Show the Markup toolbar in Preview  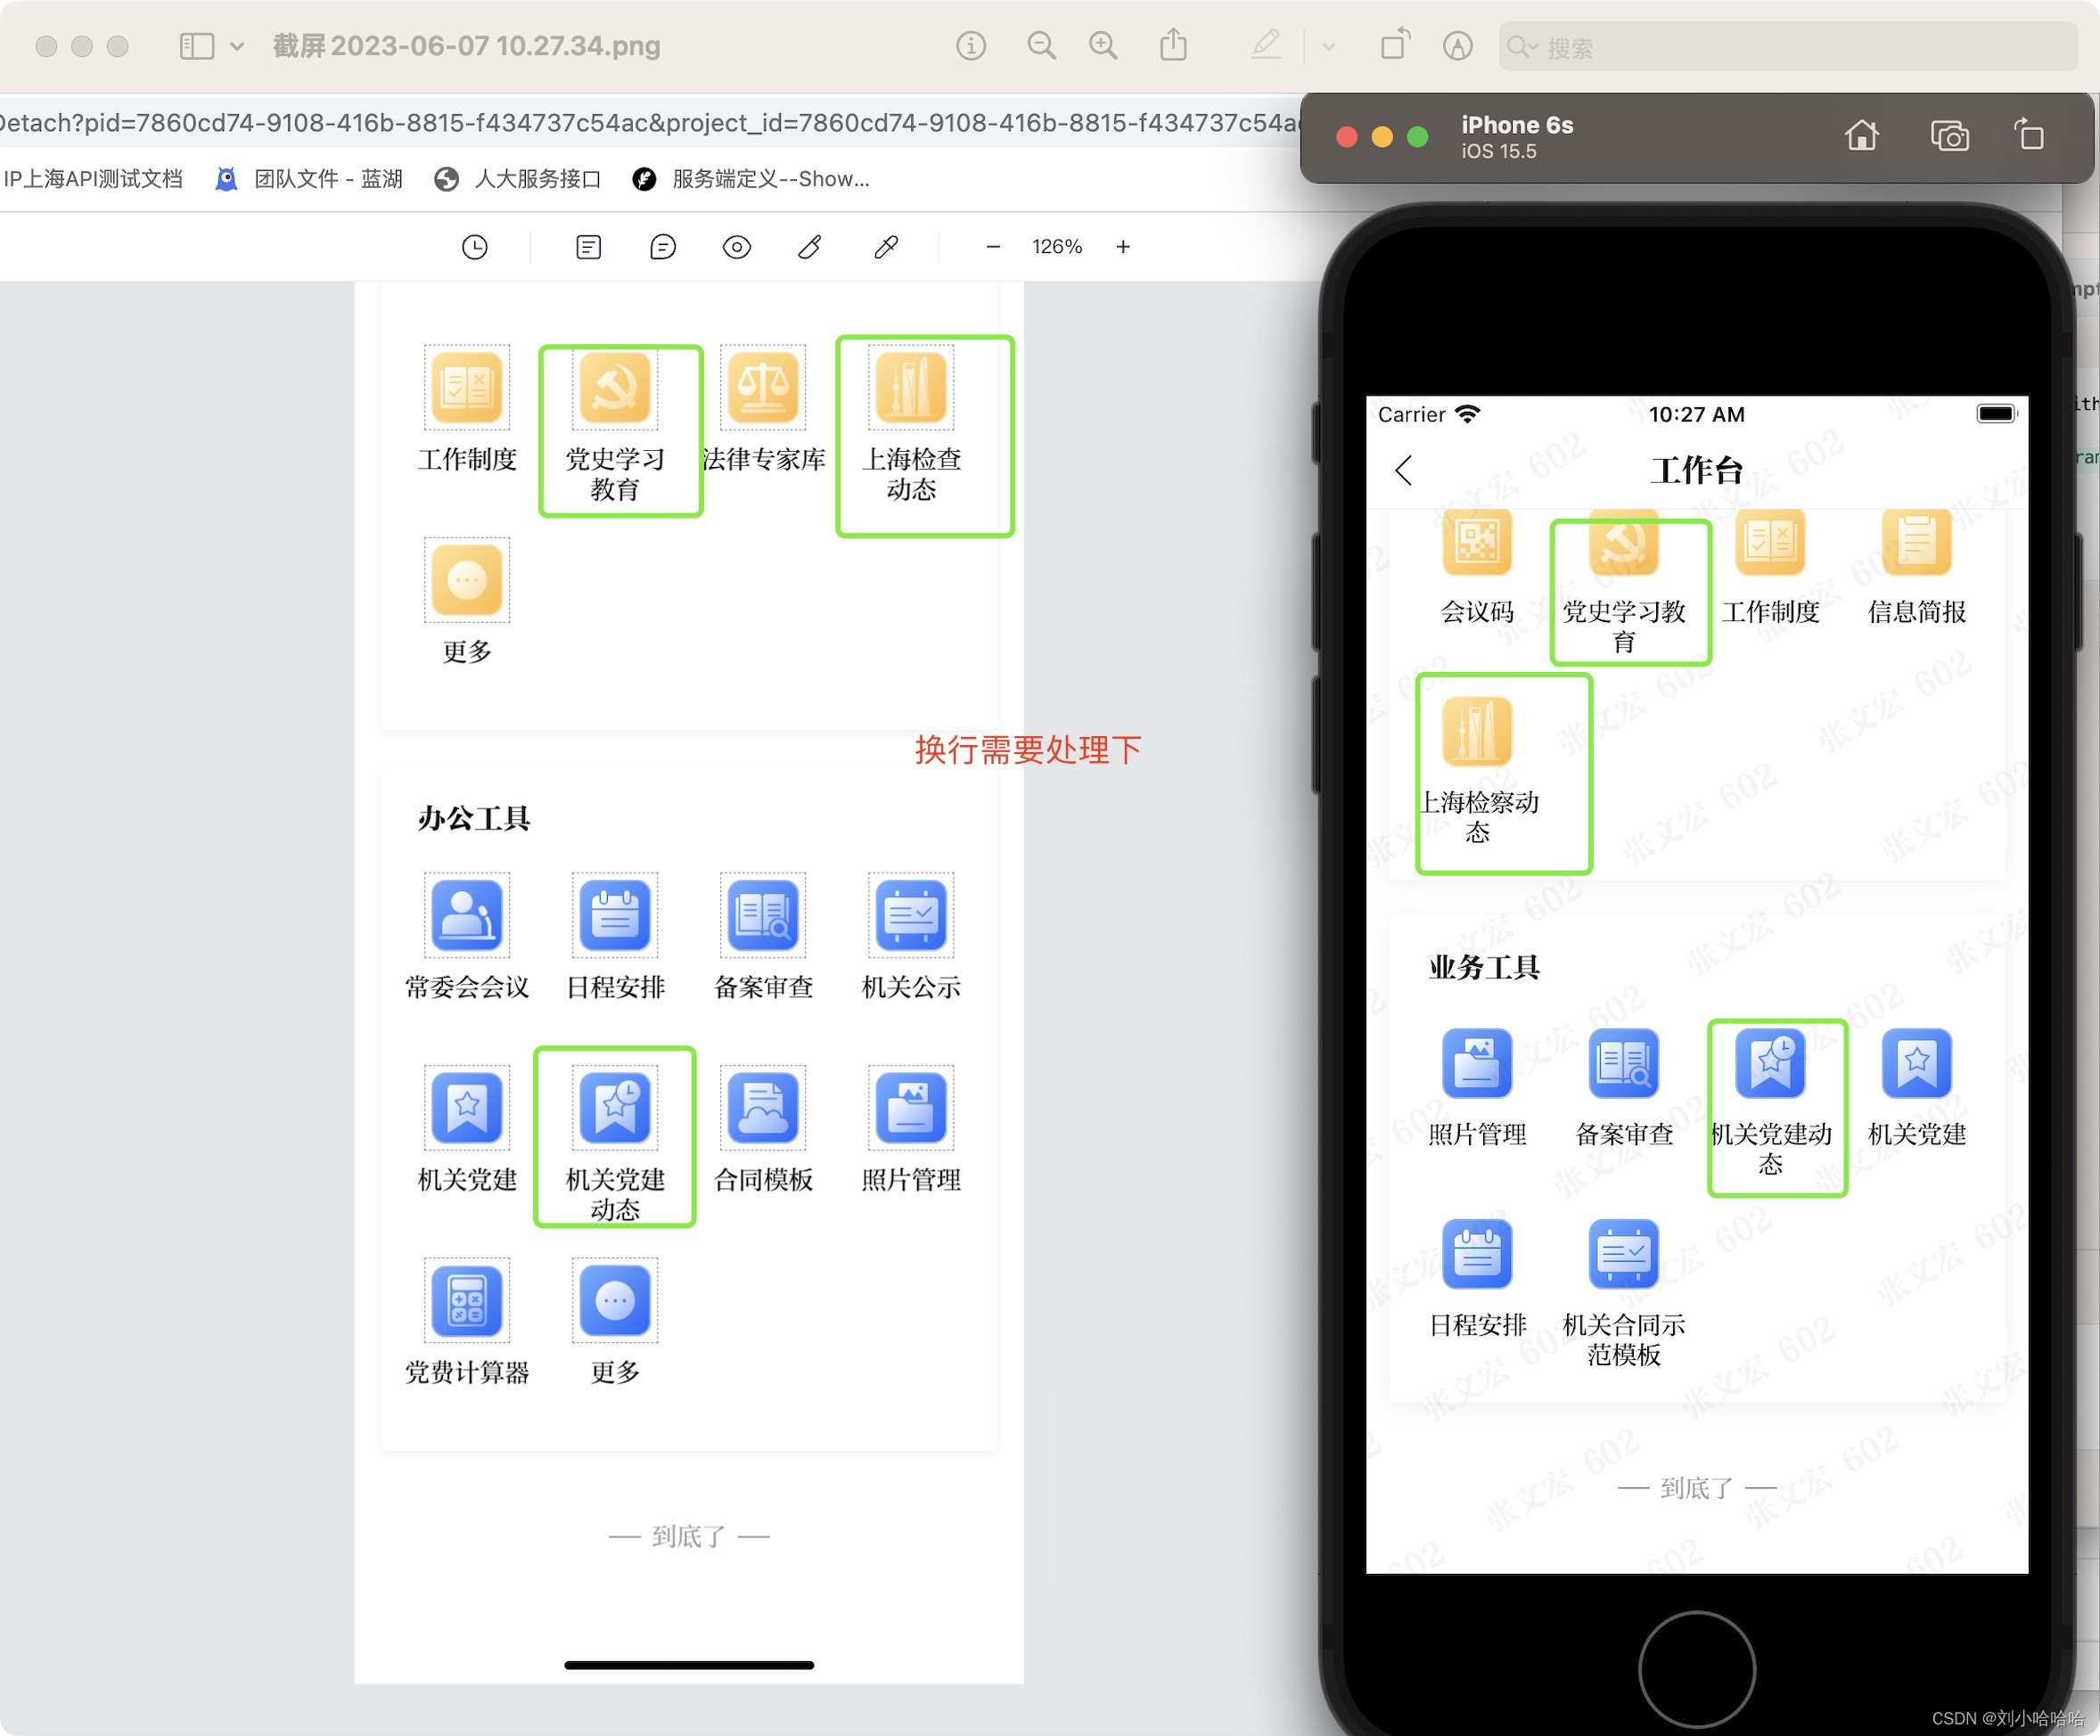[1457, 46]
